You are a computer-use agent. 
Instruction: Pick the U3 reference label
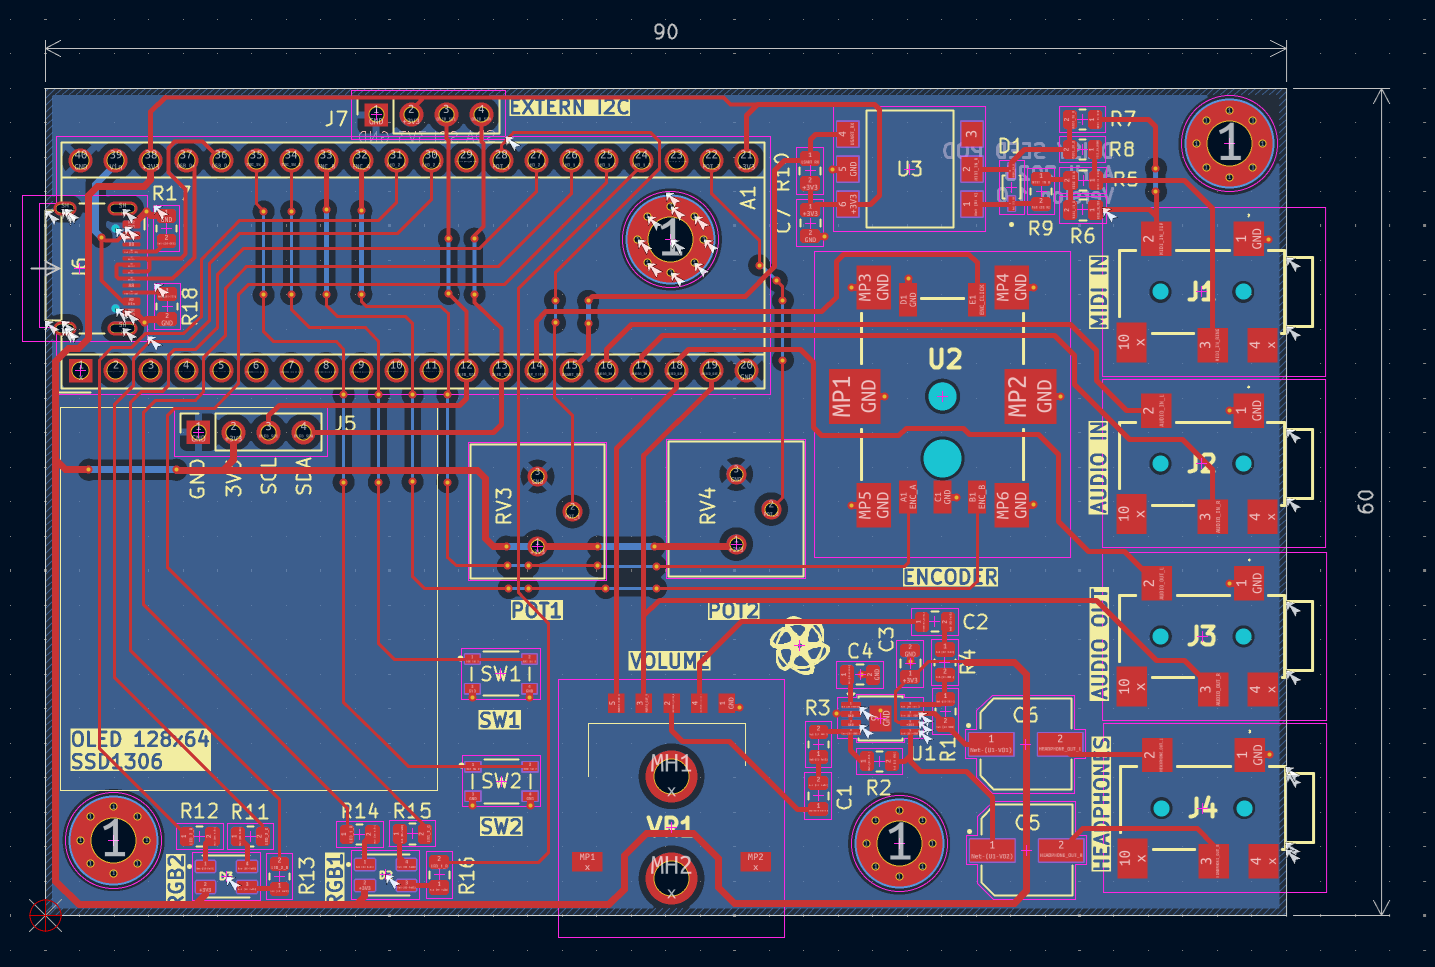909,169
